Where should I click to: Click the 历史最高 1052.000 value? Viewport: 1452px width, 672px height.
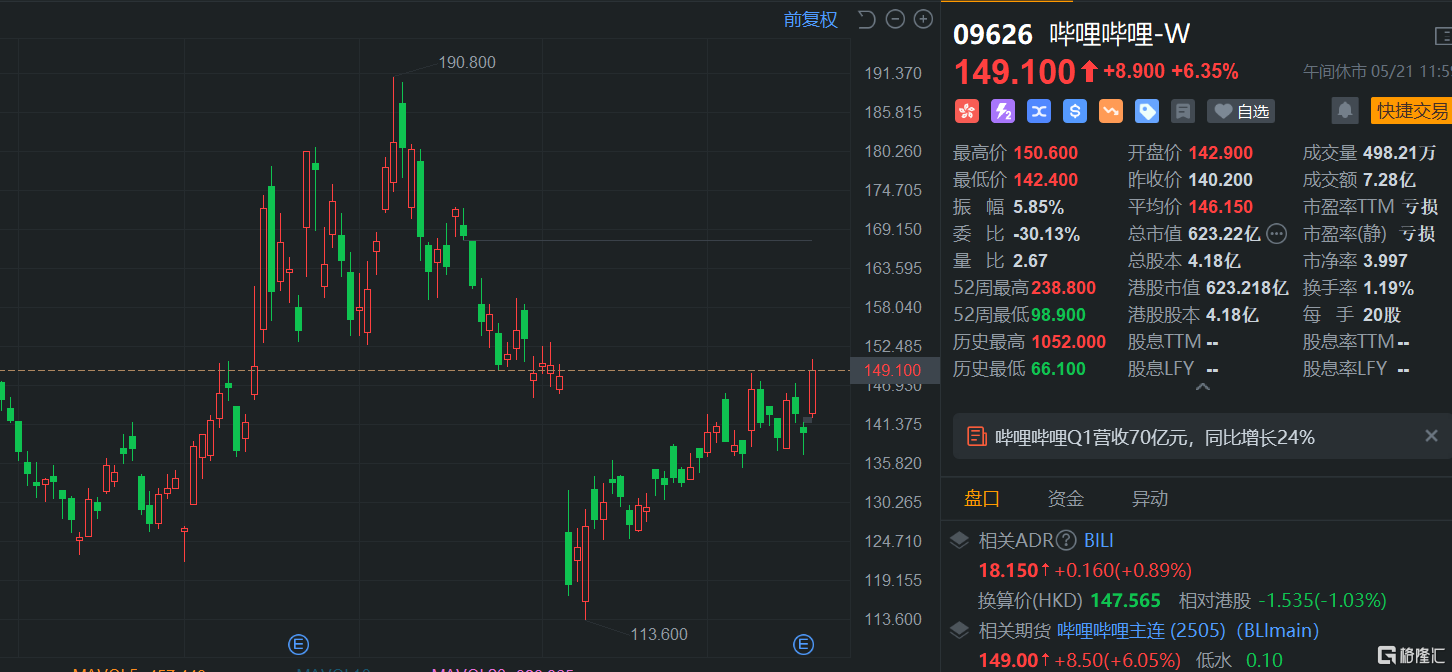coord(1068,342)
